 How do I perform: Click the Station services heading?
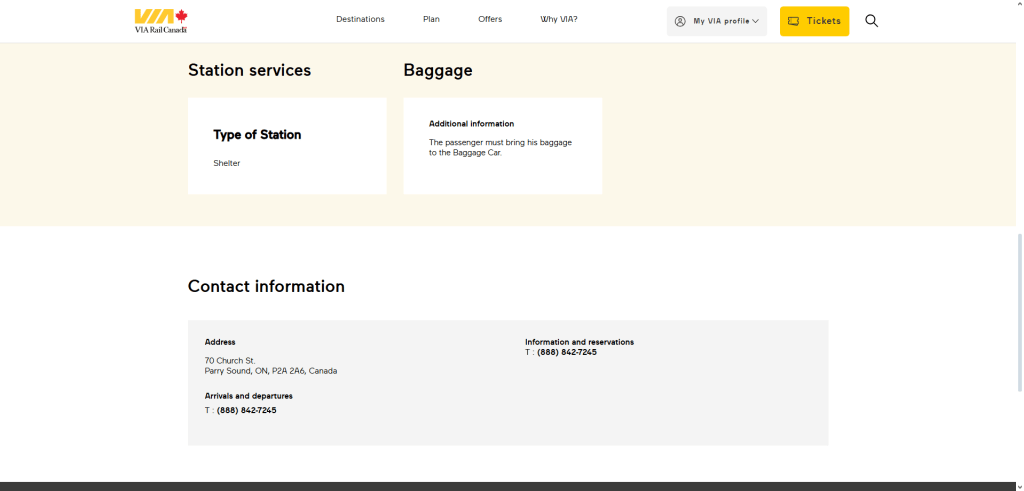(x=249, y=70)
